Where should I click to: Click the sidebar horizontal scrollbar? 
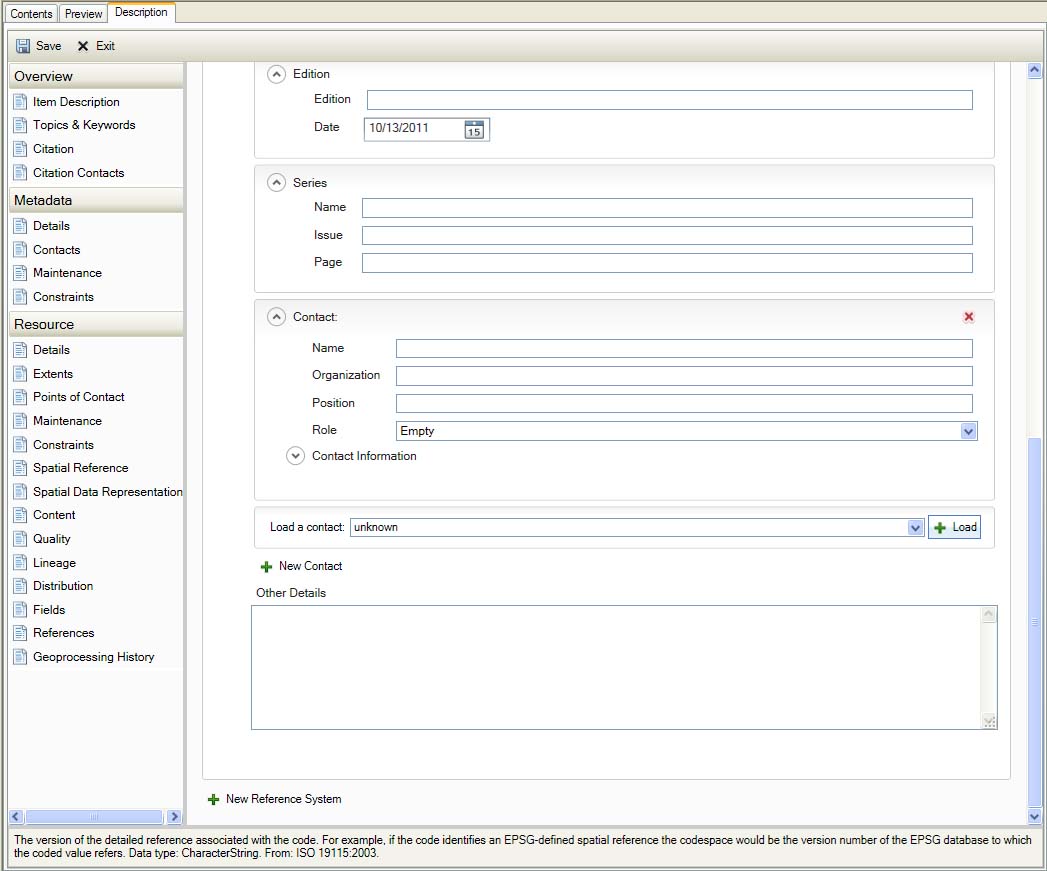pyautogui.click(x=94, y=817)
